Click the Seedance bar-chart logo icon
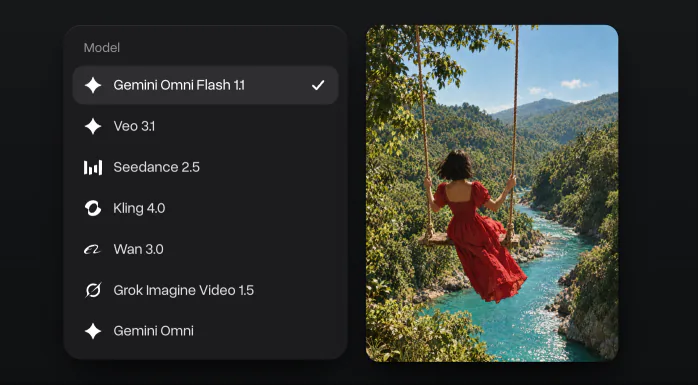698x385 pixels. [93, 167]
